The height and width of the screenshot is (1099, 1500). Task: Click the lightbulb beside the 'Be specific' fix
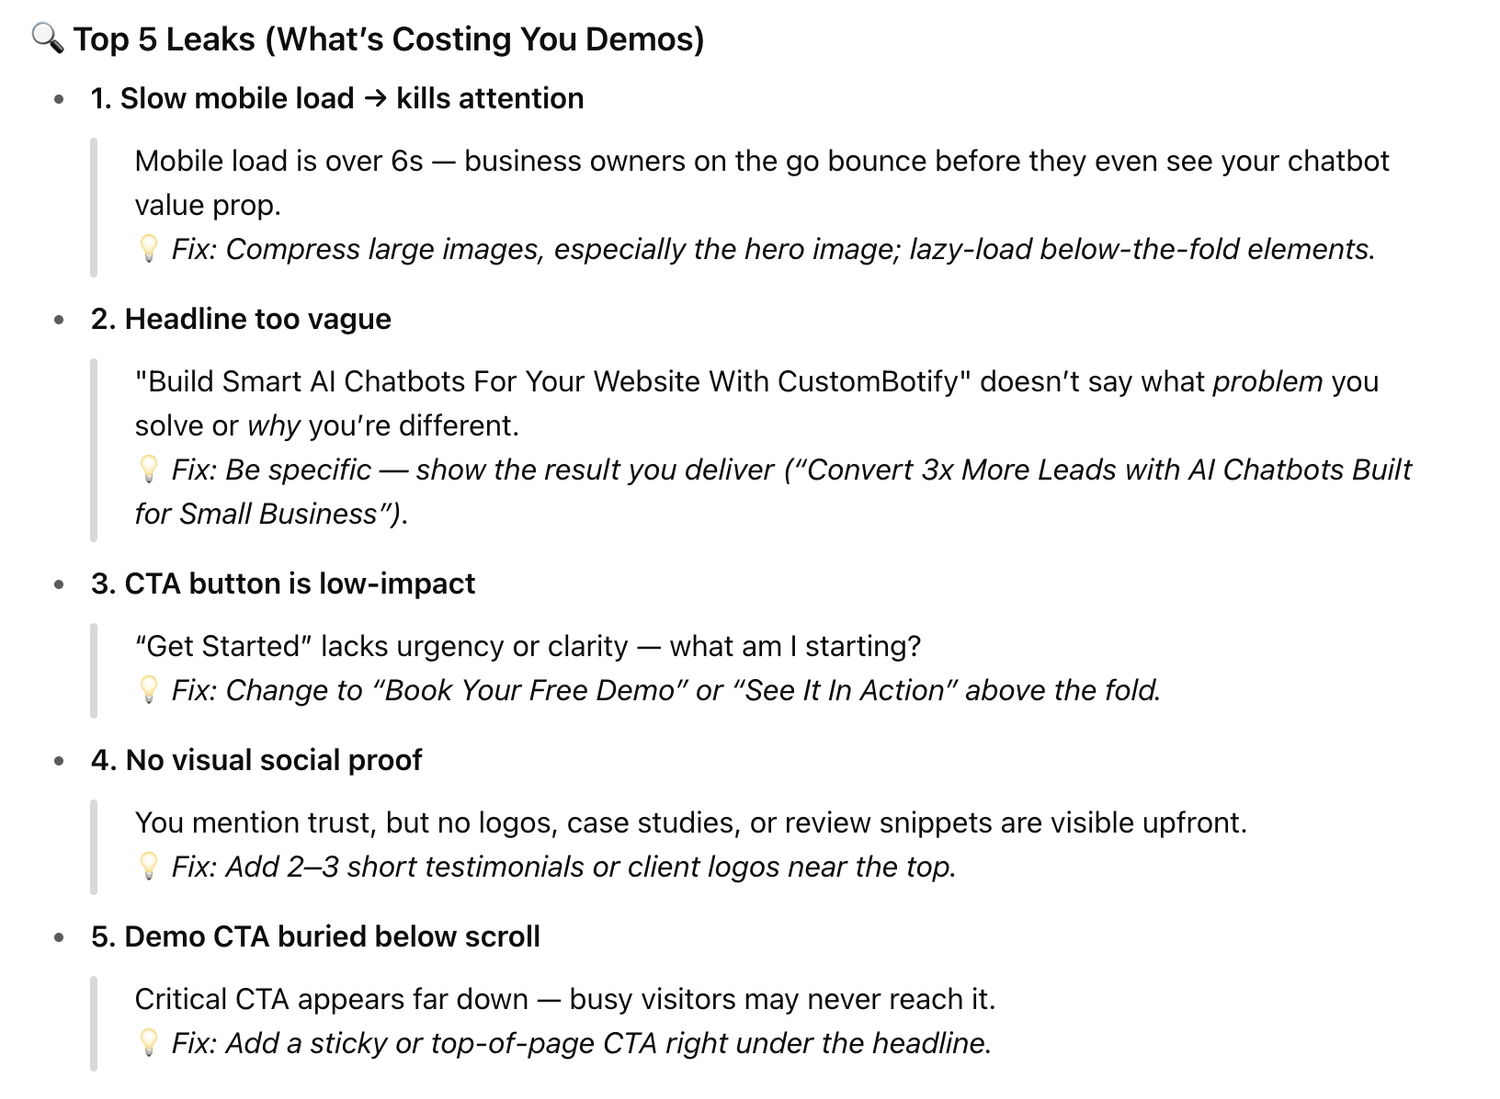[x=148, y=469]
